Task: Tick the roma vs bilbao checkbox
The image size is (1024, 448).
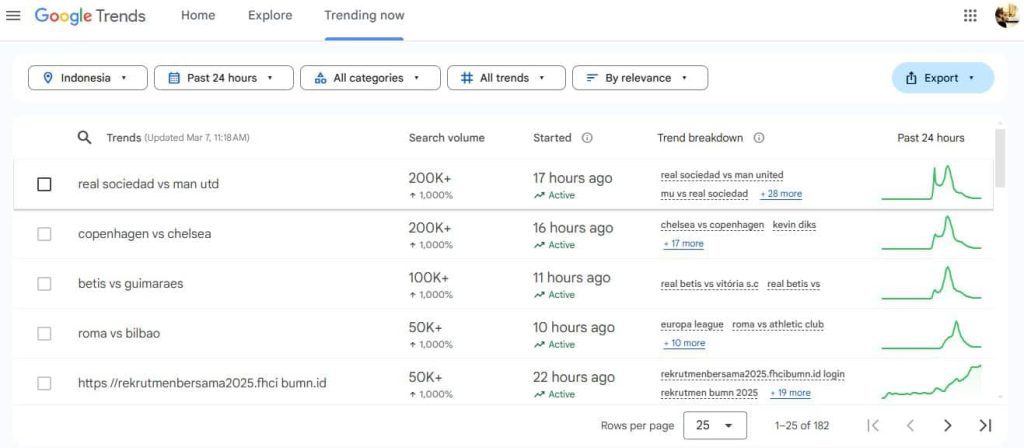Action: 44,333
